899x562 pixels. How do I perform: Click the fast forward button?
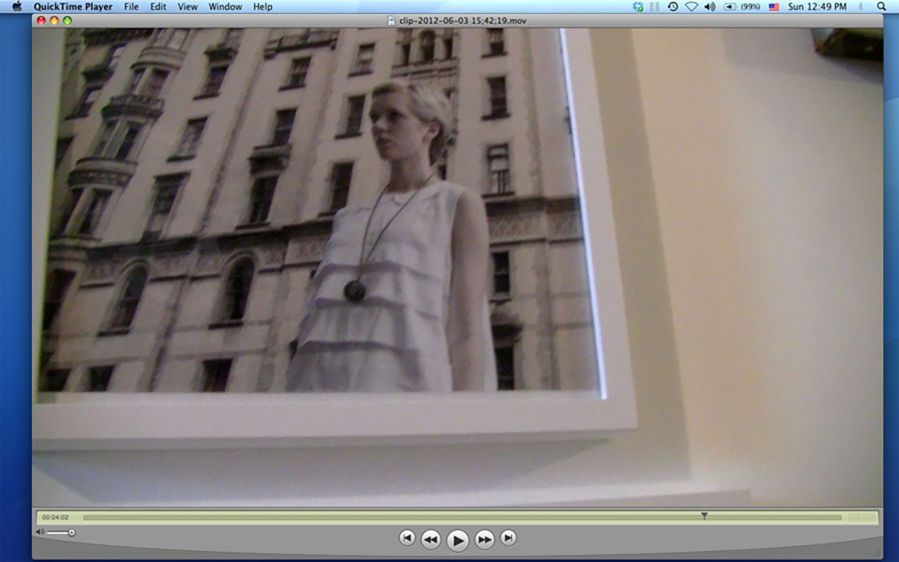[484, 539]
